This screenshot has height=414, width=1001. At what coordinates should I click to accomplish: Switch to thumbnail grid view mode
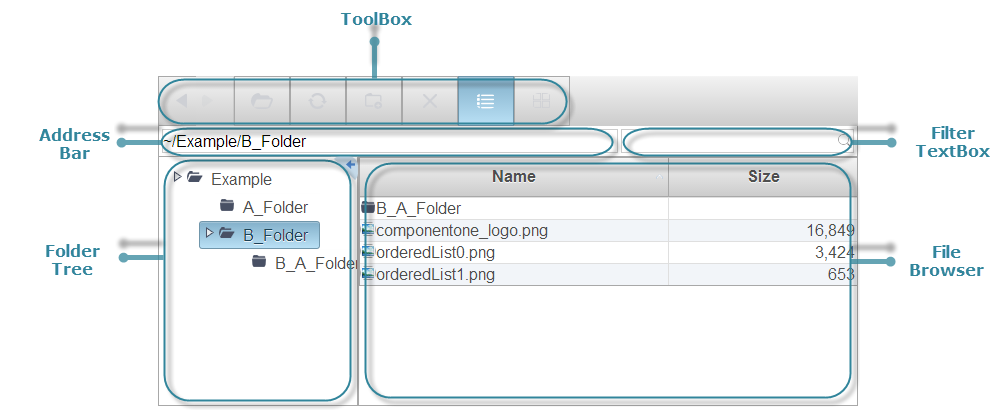[x=540, y=101]
